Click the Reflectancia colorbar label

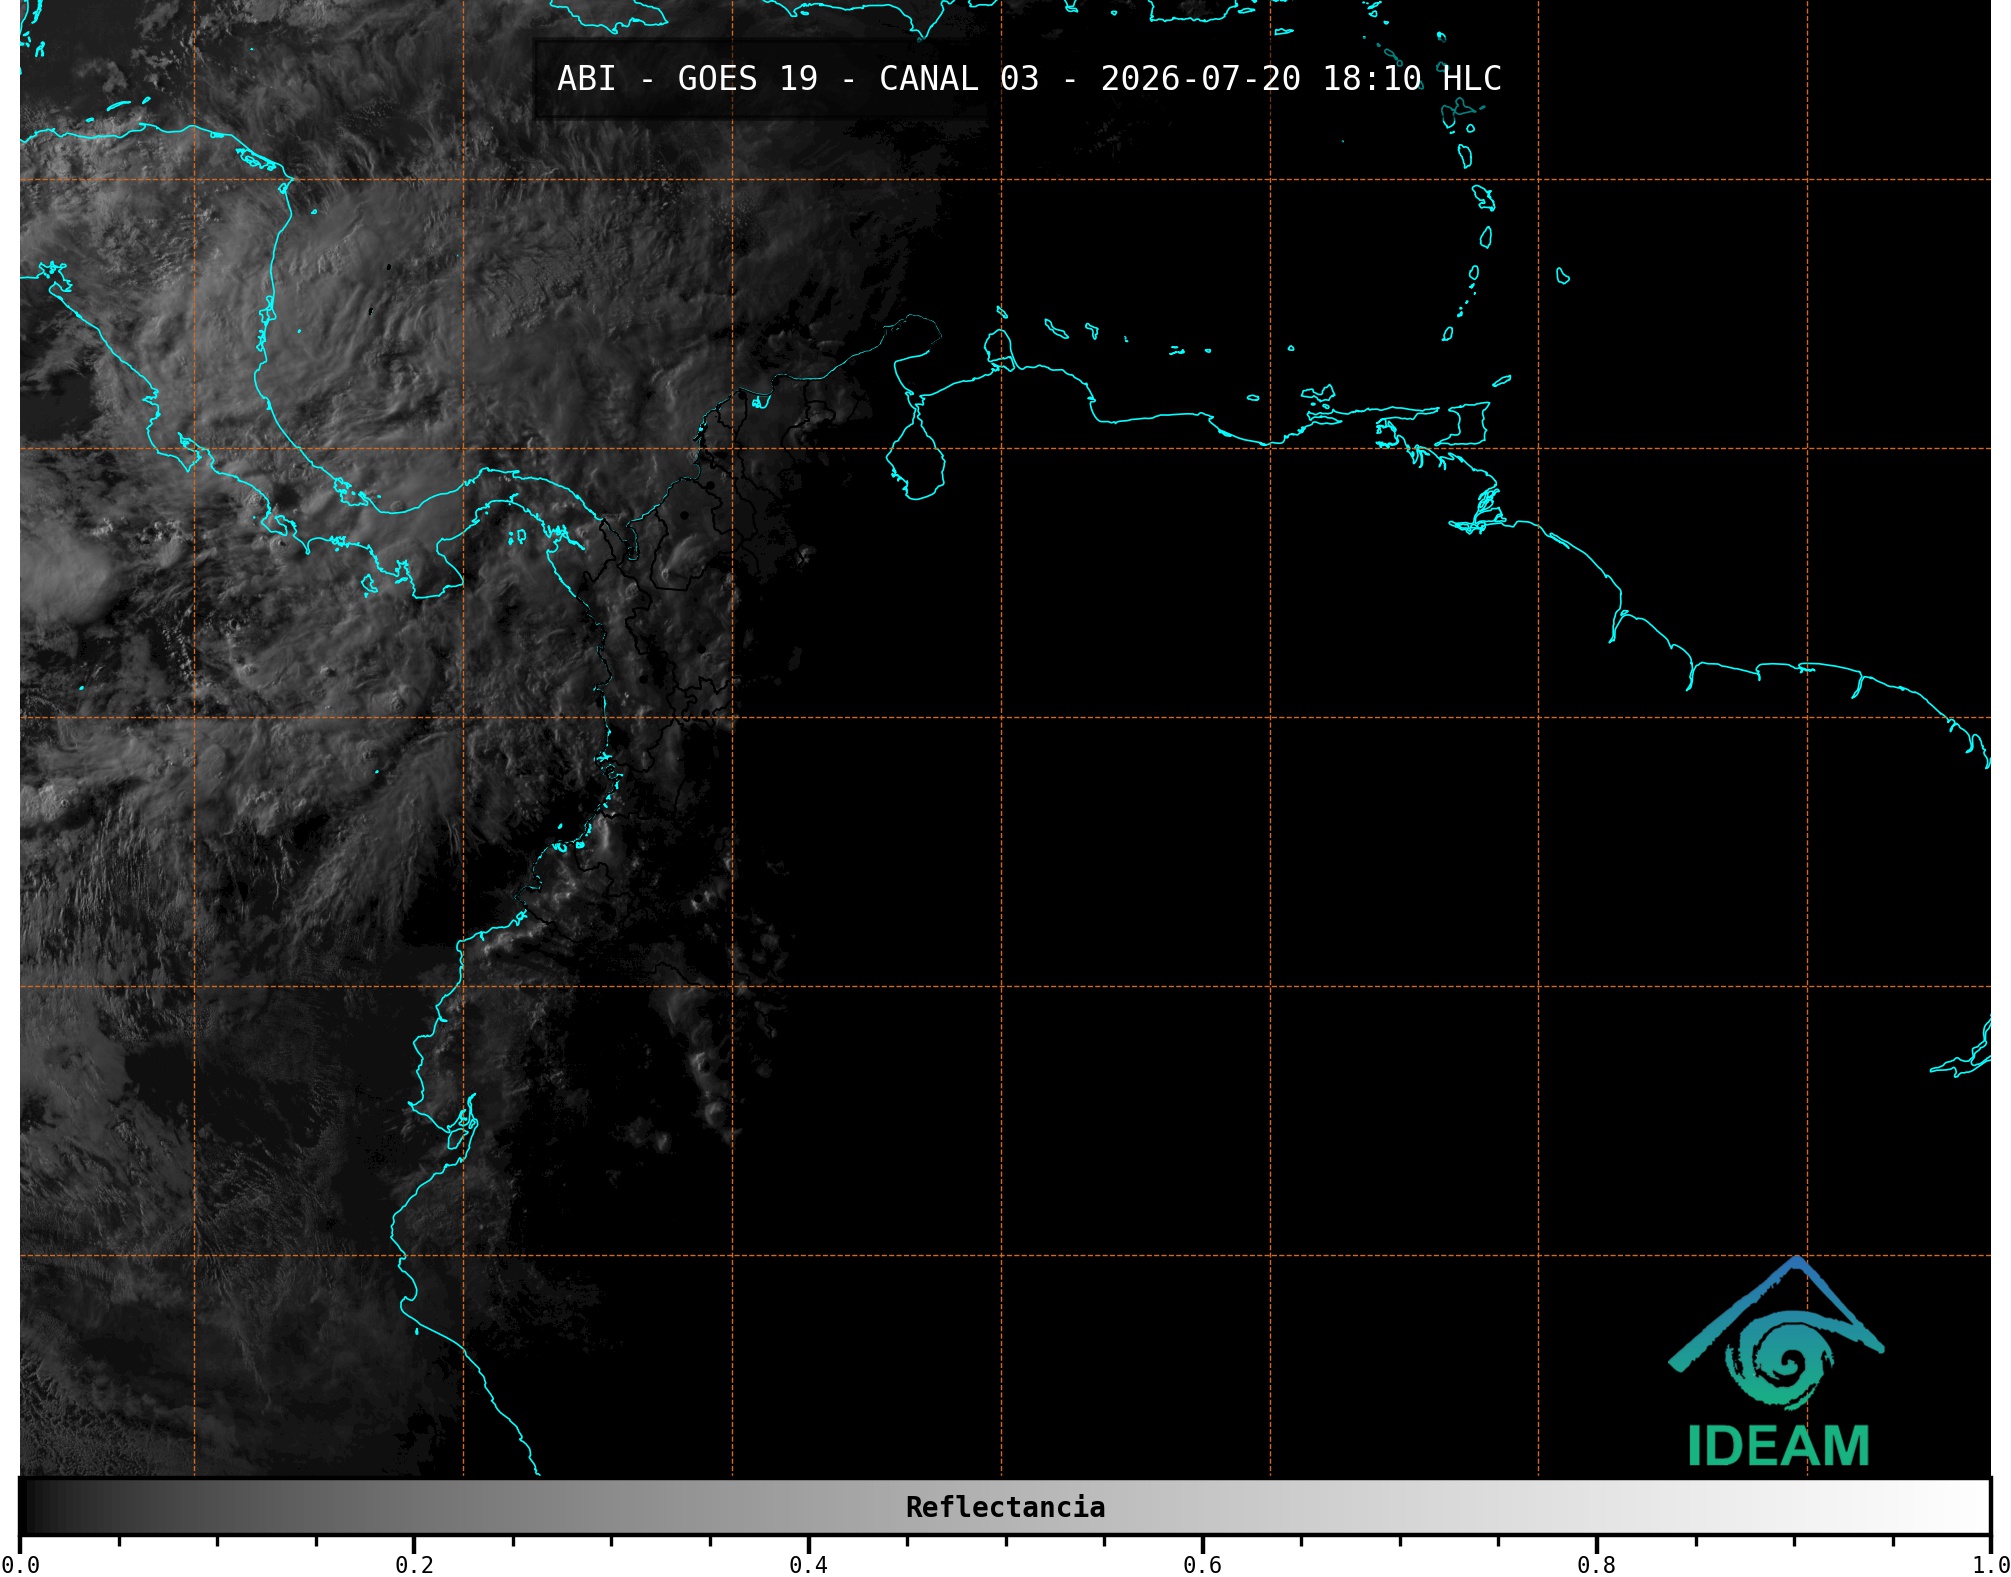pyautogui.click(x=1005, y=1507)
